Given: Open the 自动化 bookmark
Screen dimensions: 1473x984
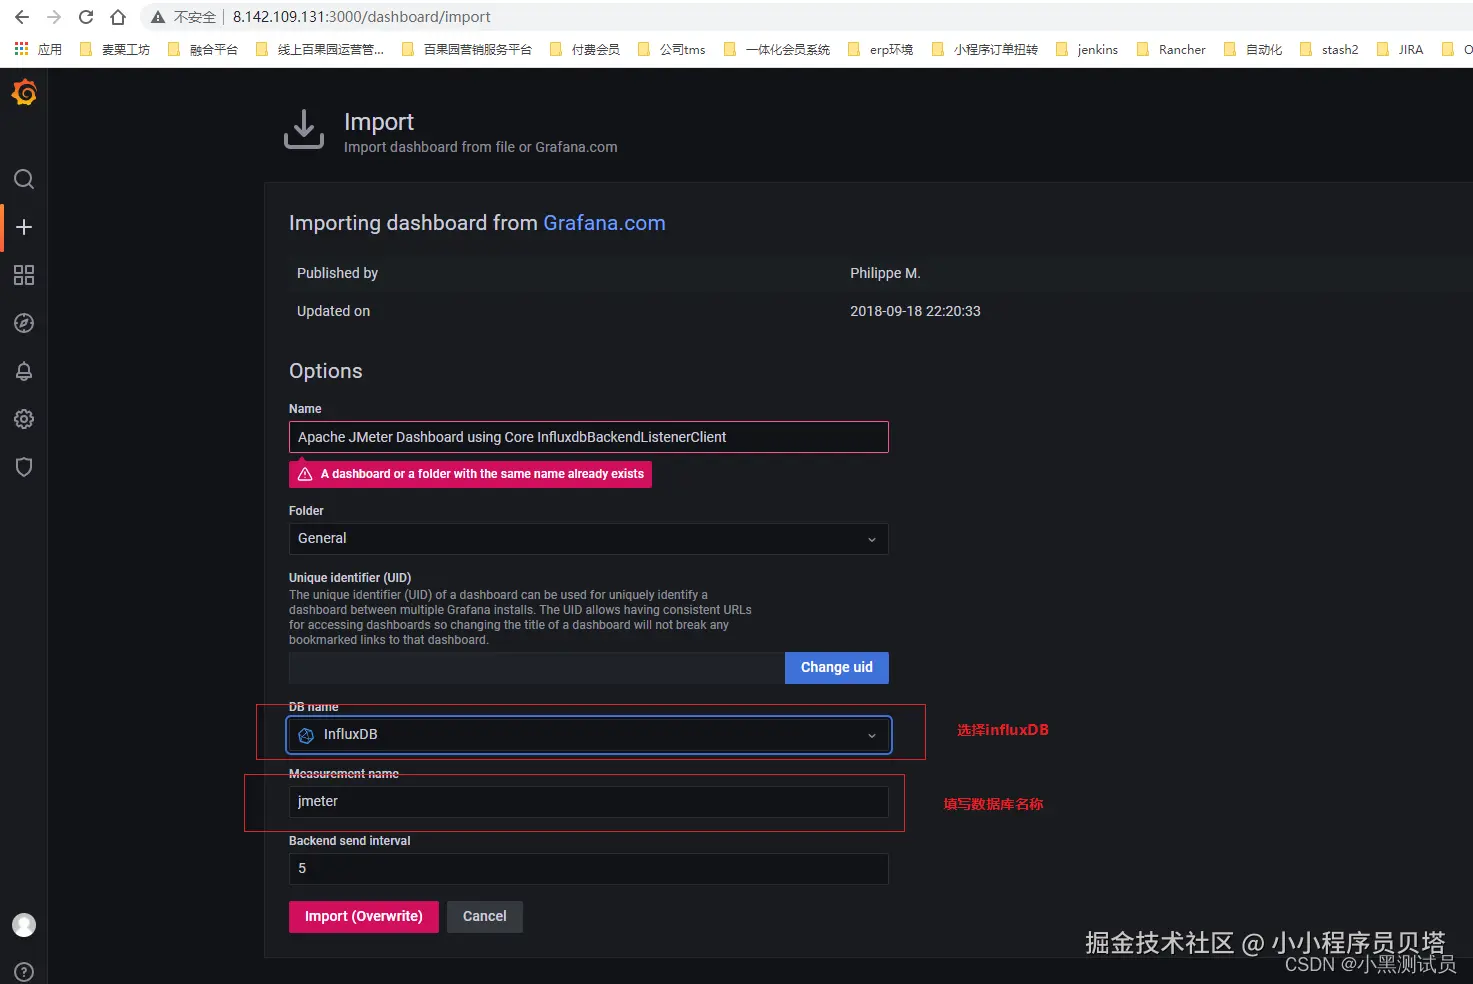Looking at the screenshot, I should (x=1253, y=49).
